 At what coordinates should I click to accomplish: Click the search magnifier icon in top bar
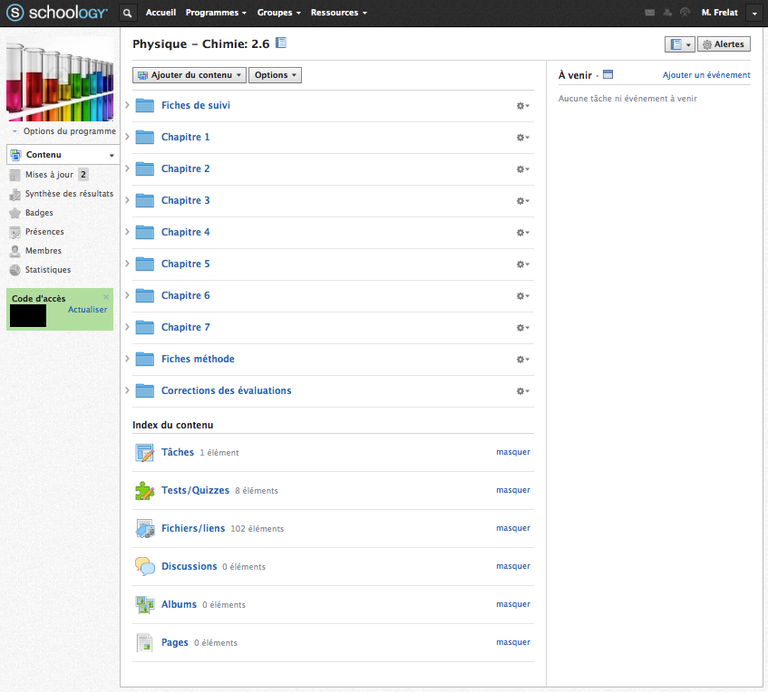pyautogui.click(x=127, y=13)
